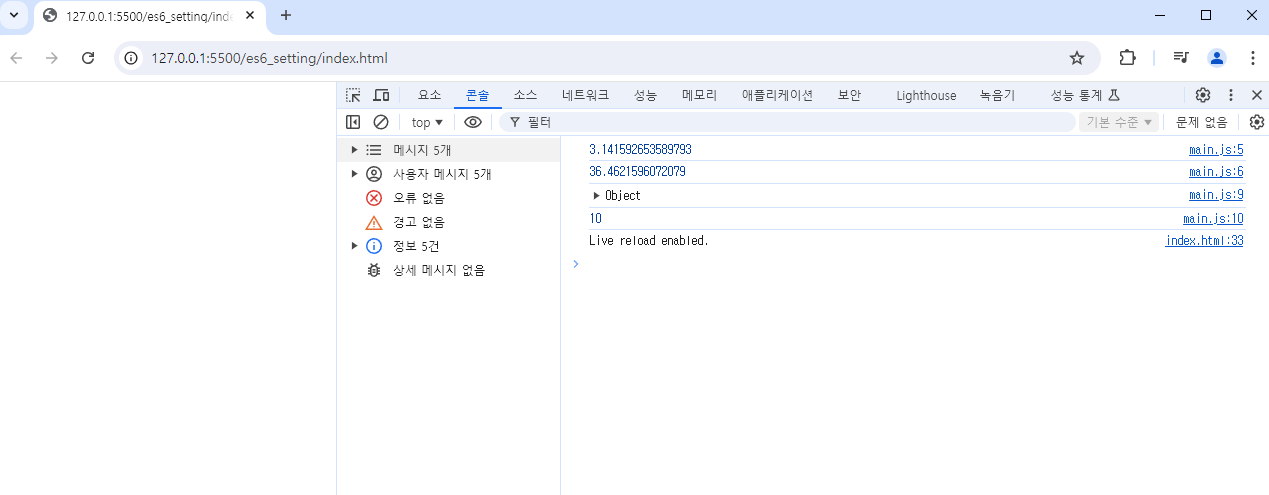Switch to the 메모리 tab
1269x495 pixels.
coord(700,95)
